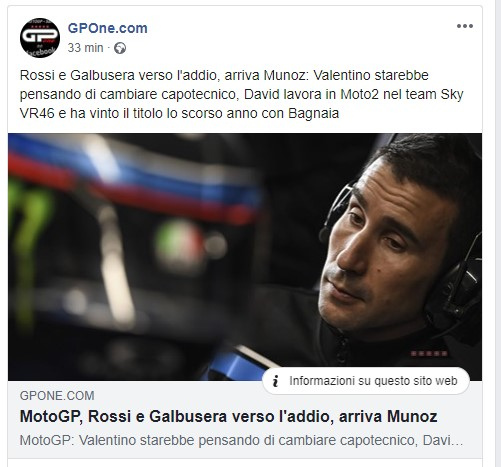Viewport: 501px width, 467px height.
Task: Click the red dotted logo on man's jacket
Action: 429,353
